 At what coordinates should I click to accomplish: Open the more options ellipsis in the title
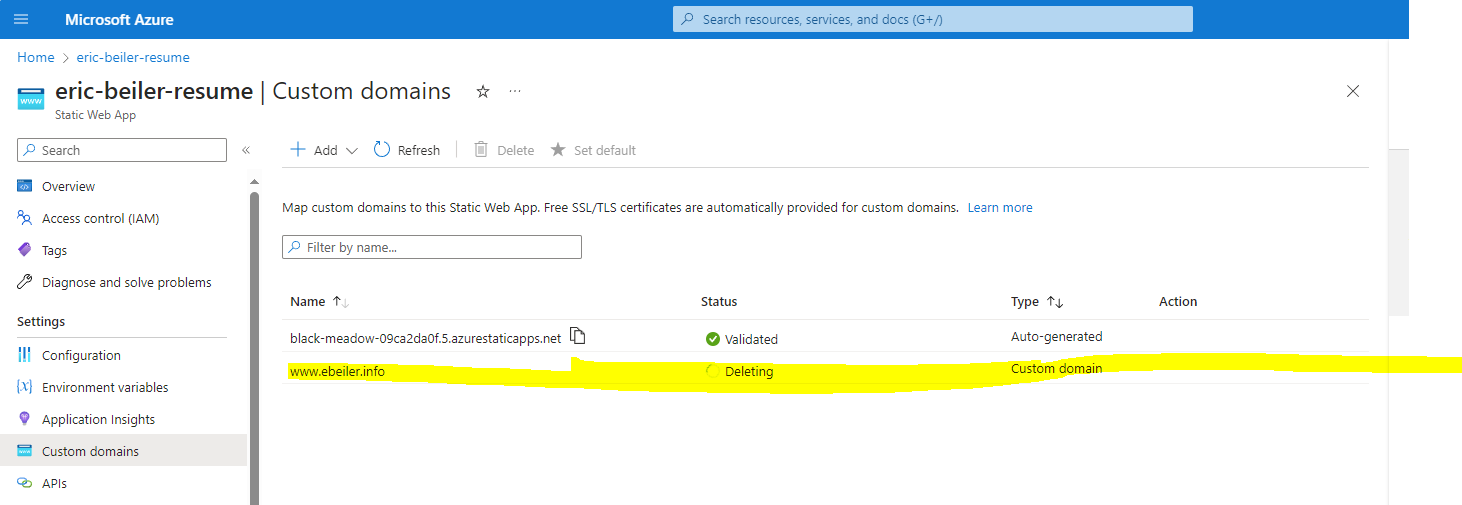(515, 91)
